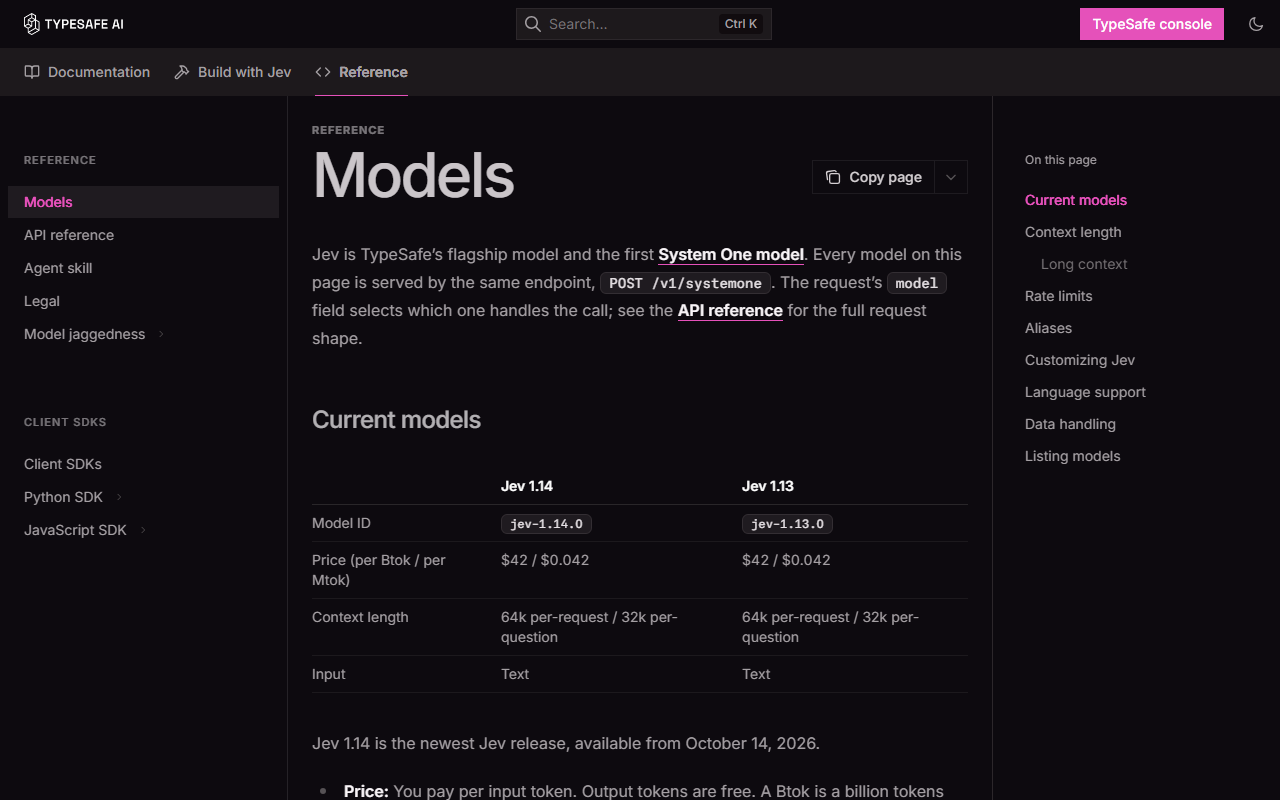1280x800 pixels.
Task: Jump to Listing models section
Action: click(1073, 456)
